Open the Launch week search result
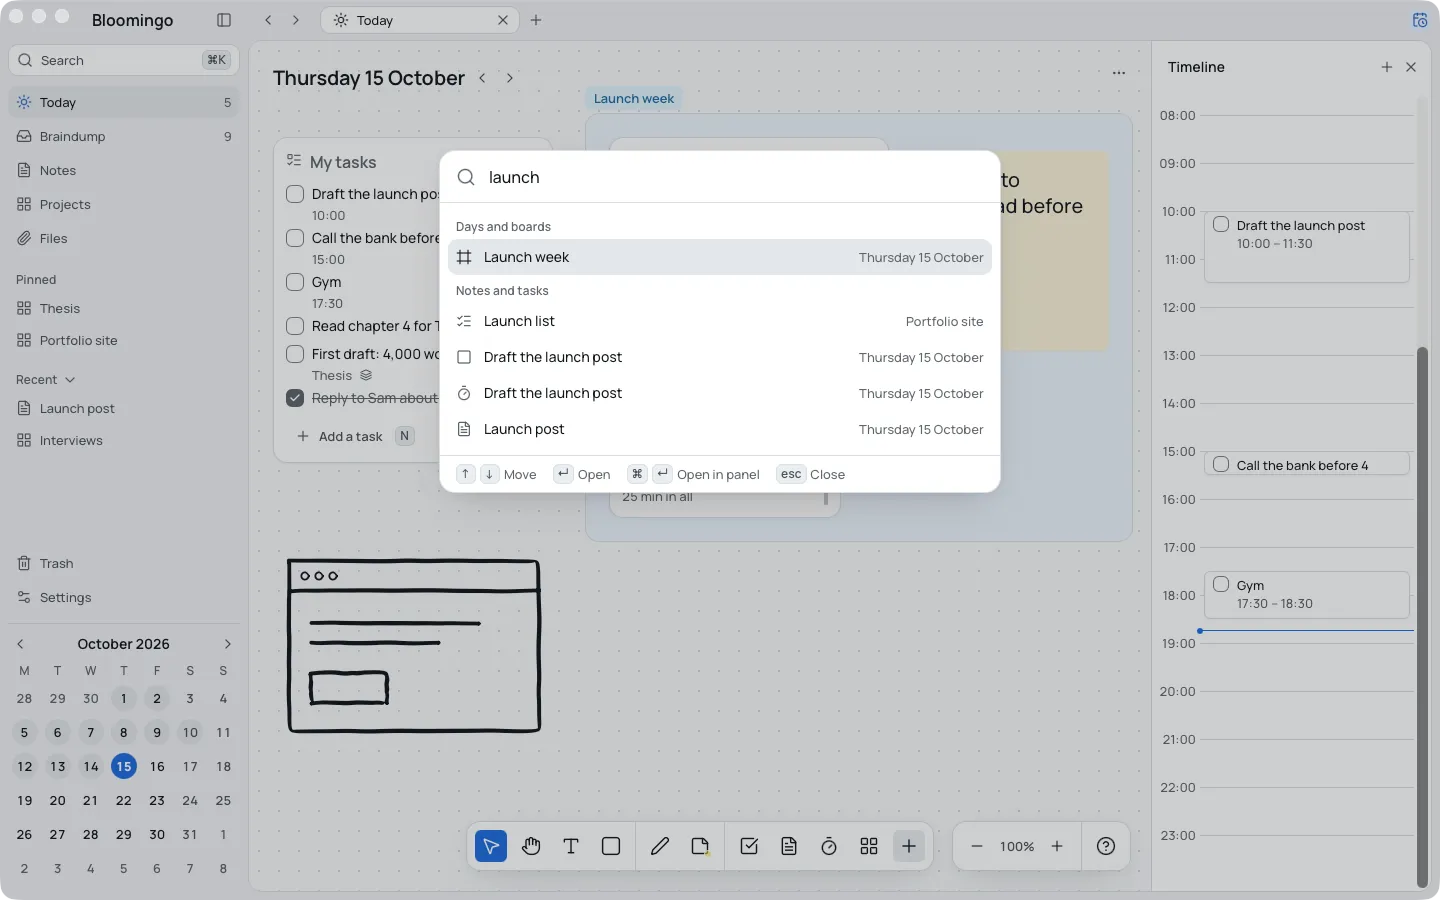 [720, 257]
